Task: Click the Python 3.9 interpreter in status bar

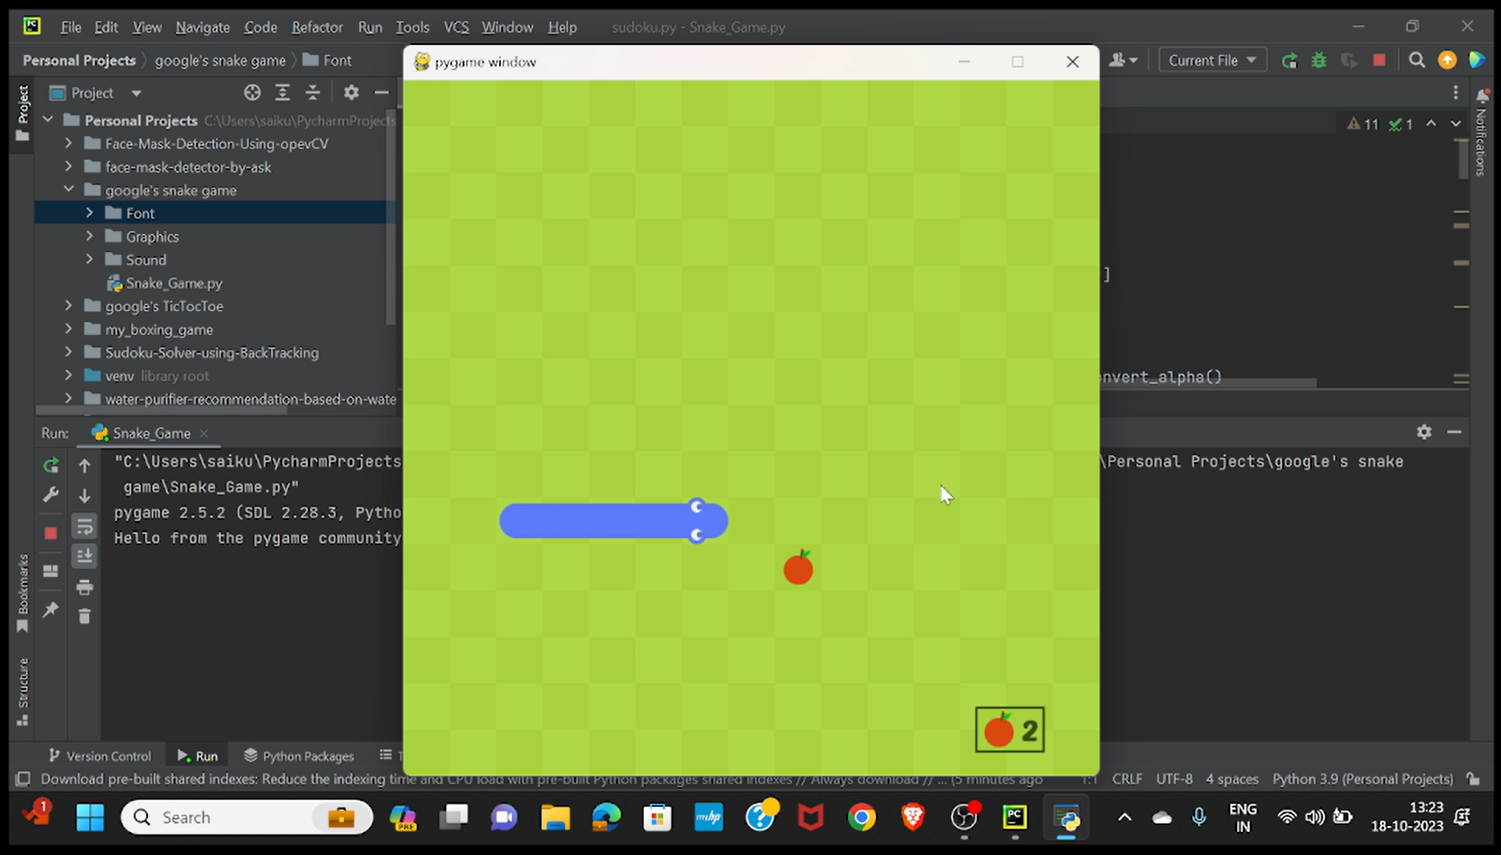Action: 1362,779
